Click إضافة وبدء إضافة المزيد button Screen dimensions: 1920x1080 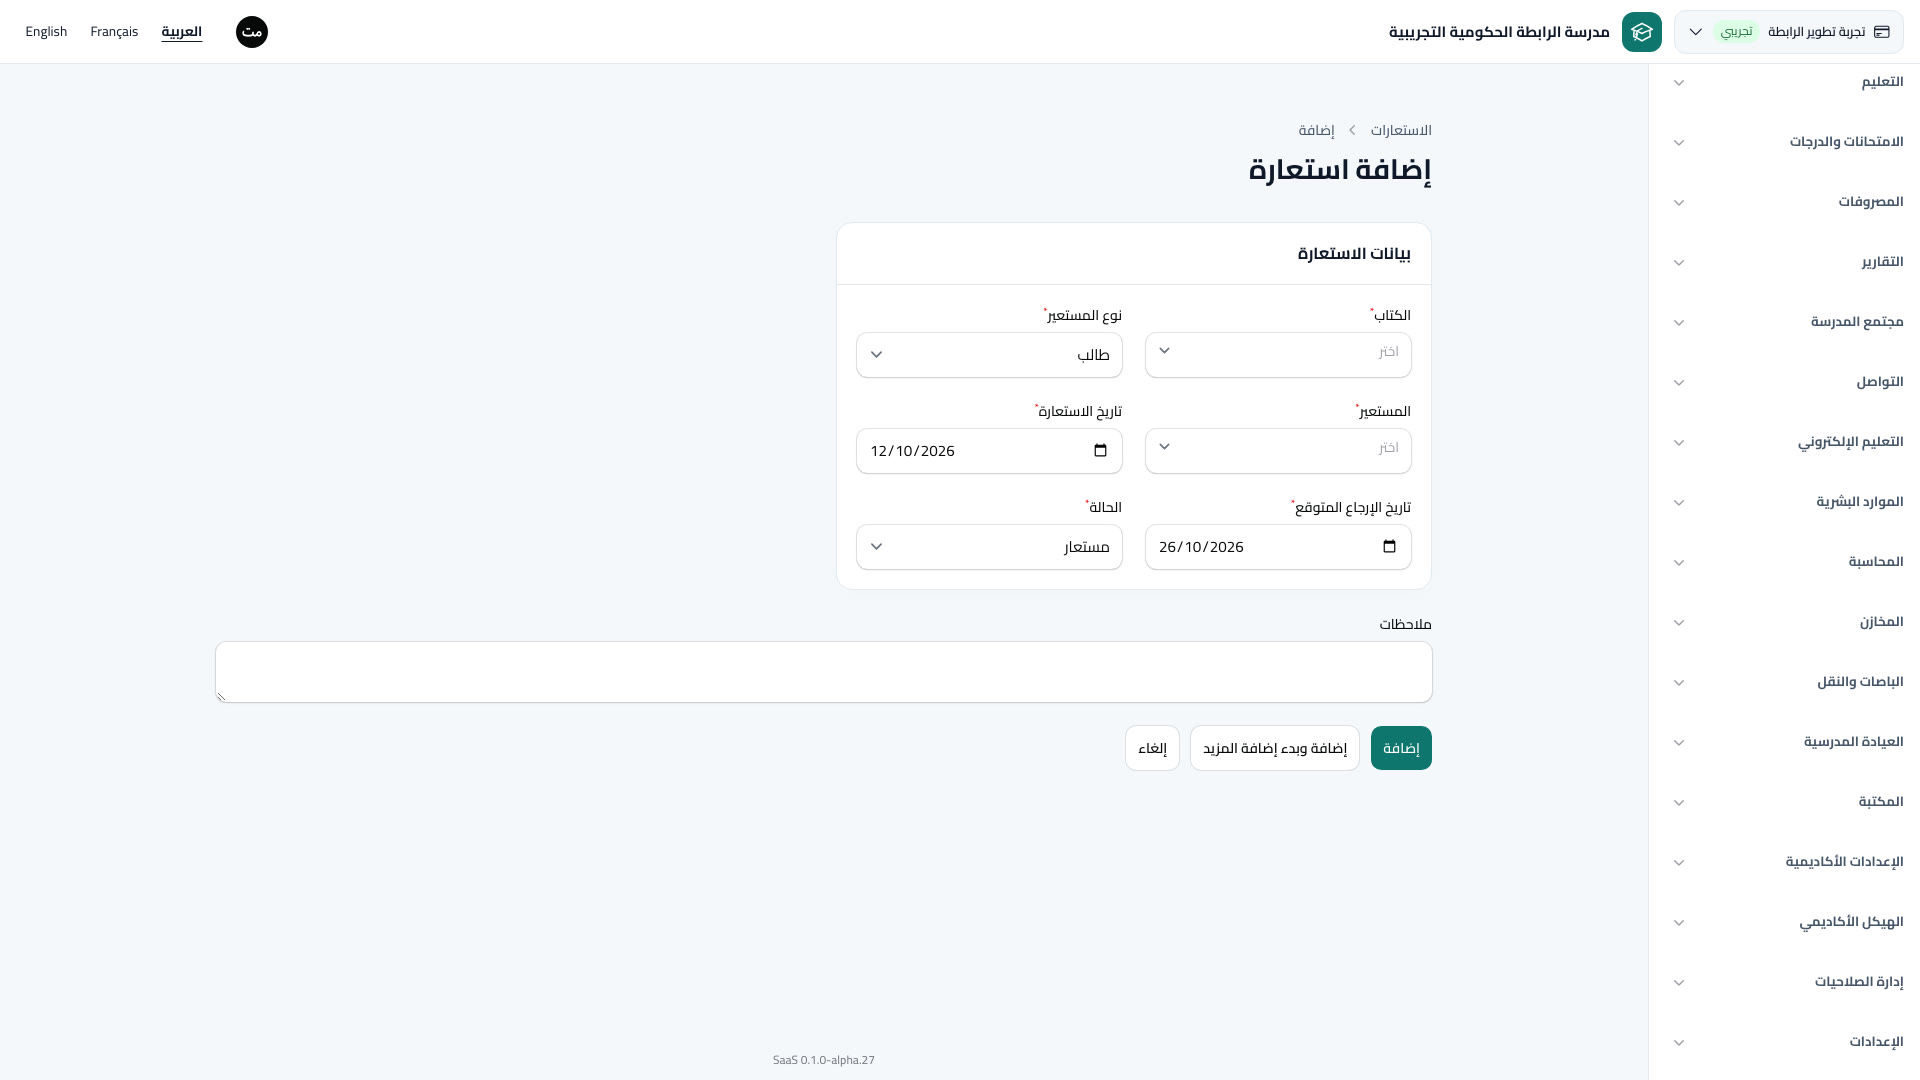(x=1275, y=748)
